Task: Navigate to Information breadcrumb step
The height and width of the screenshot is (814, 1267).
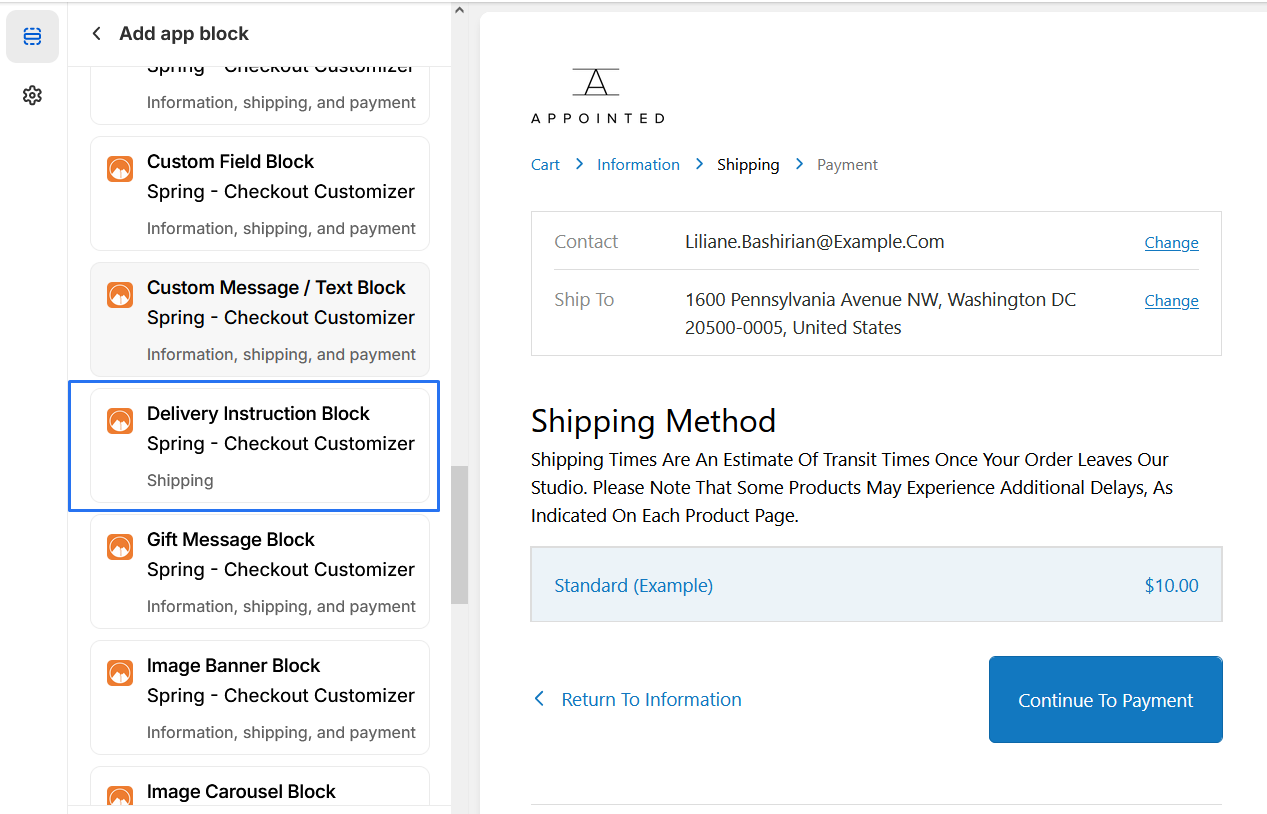Action: point(638,165)
